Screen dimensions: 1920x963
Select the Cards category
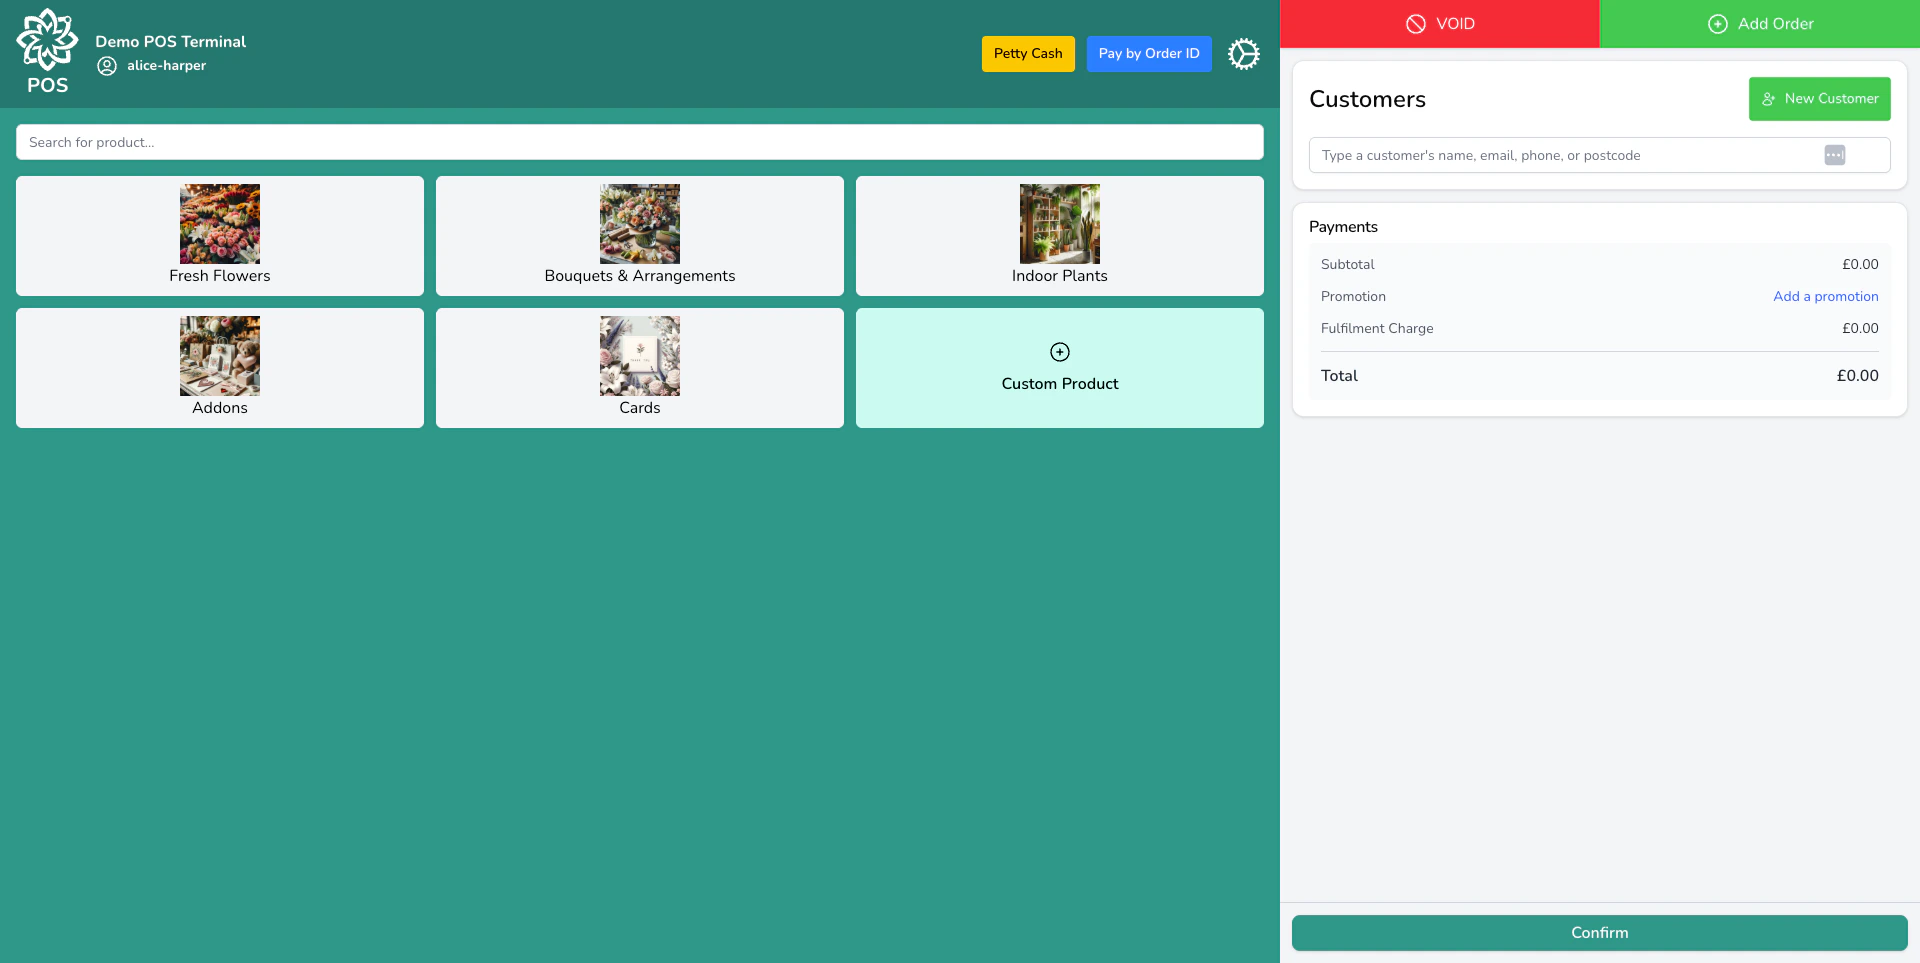[x=639, y=368]
